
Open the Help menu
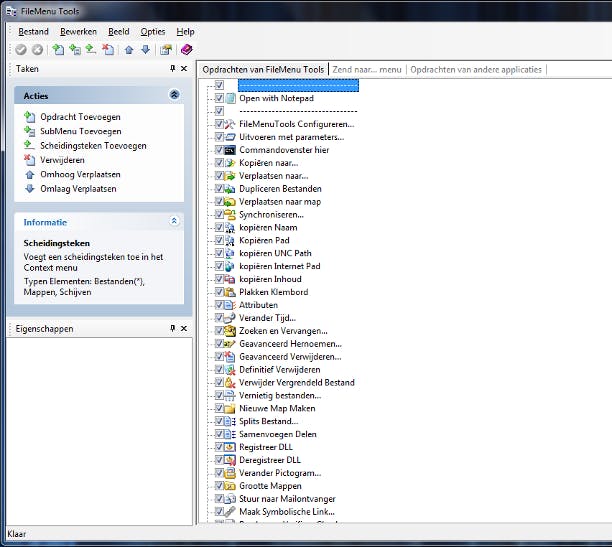(185, 32)
